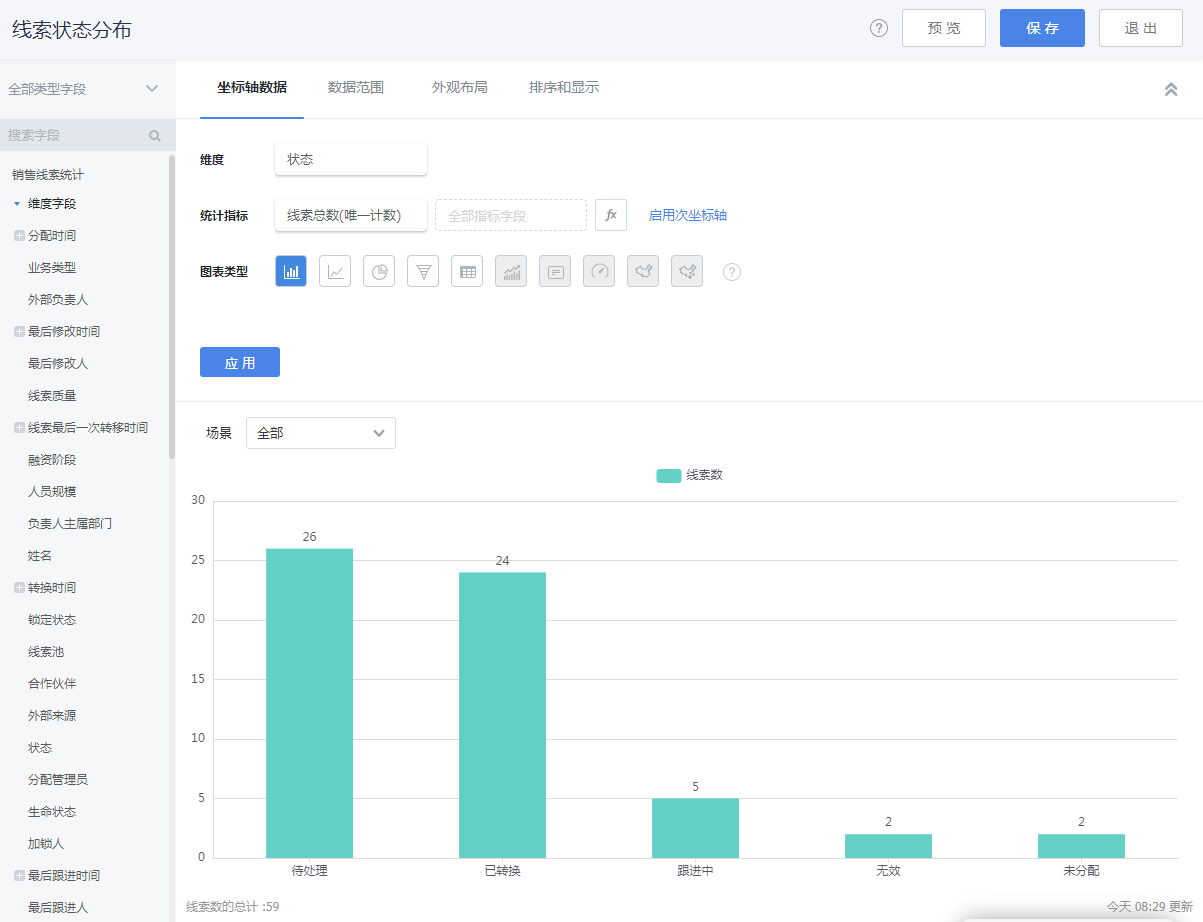
Task: Toggle the 线索数 legend color swatch
Action: (x=668, y=475)
